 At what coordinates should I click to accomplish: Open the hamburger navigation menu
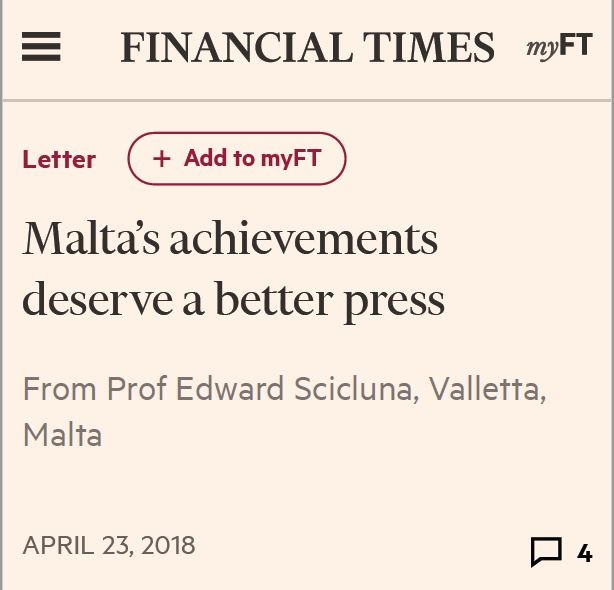[x=41, y=47]
